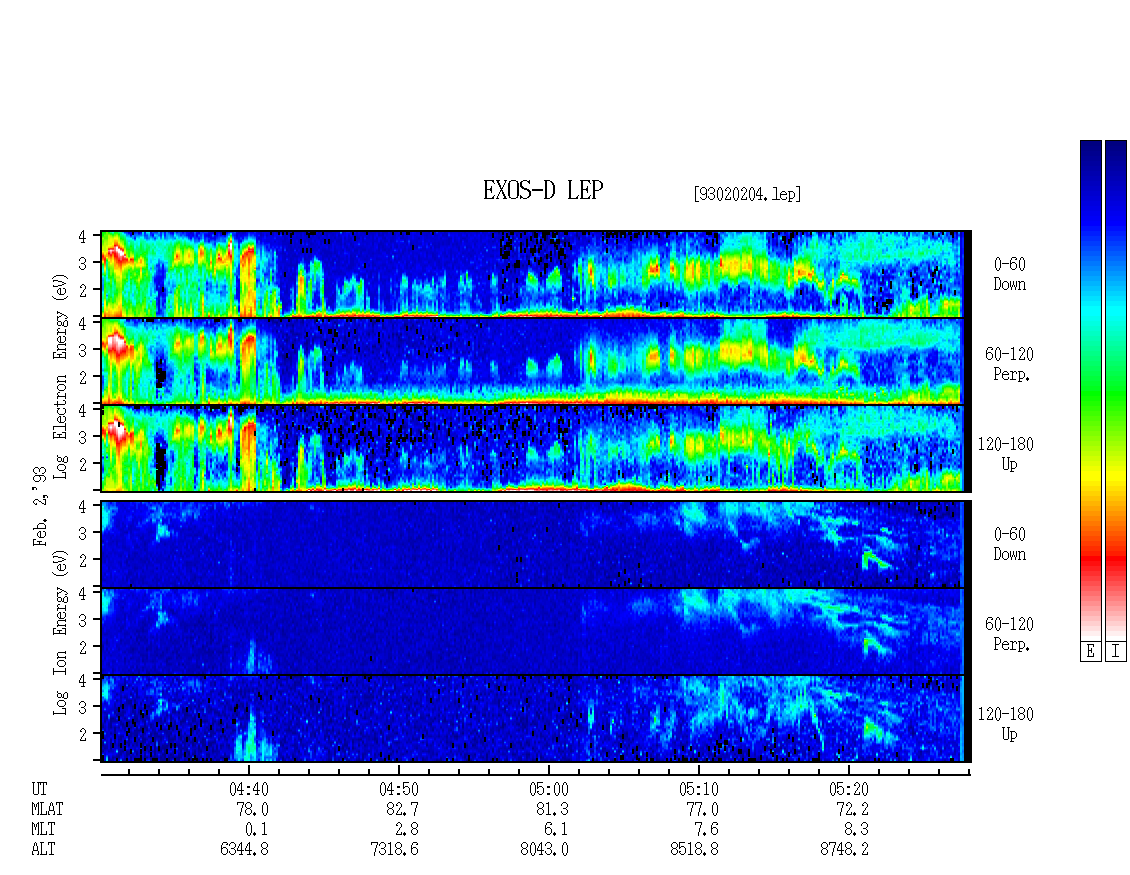This screenshot has height=875, width=1130.
Task: Select the boxed I label under color bar
Action: [1116, 652]
